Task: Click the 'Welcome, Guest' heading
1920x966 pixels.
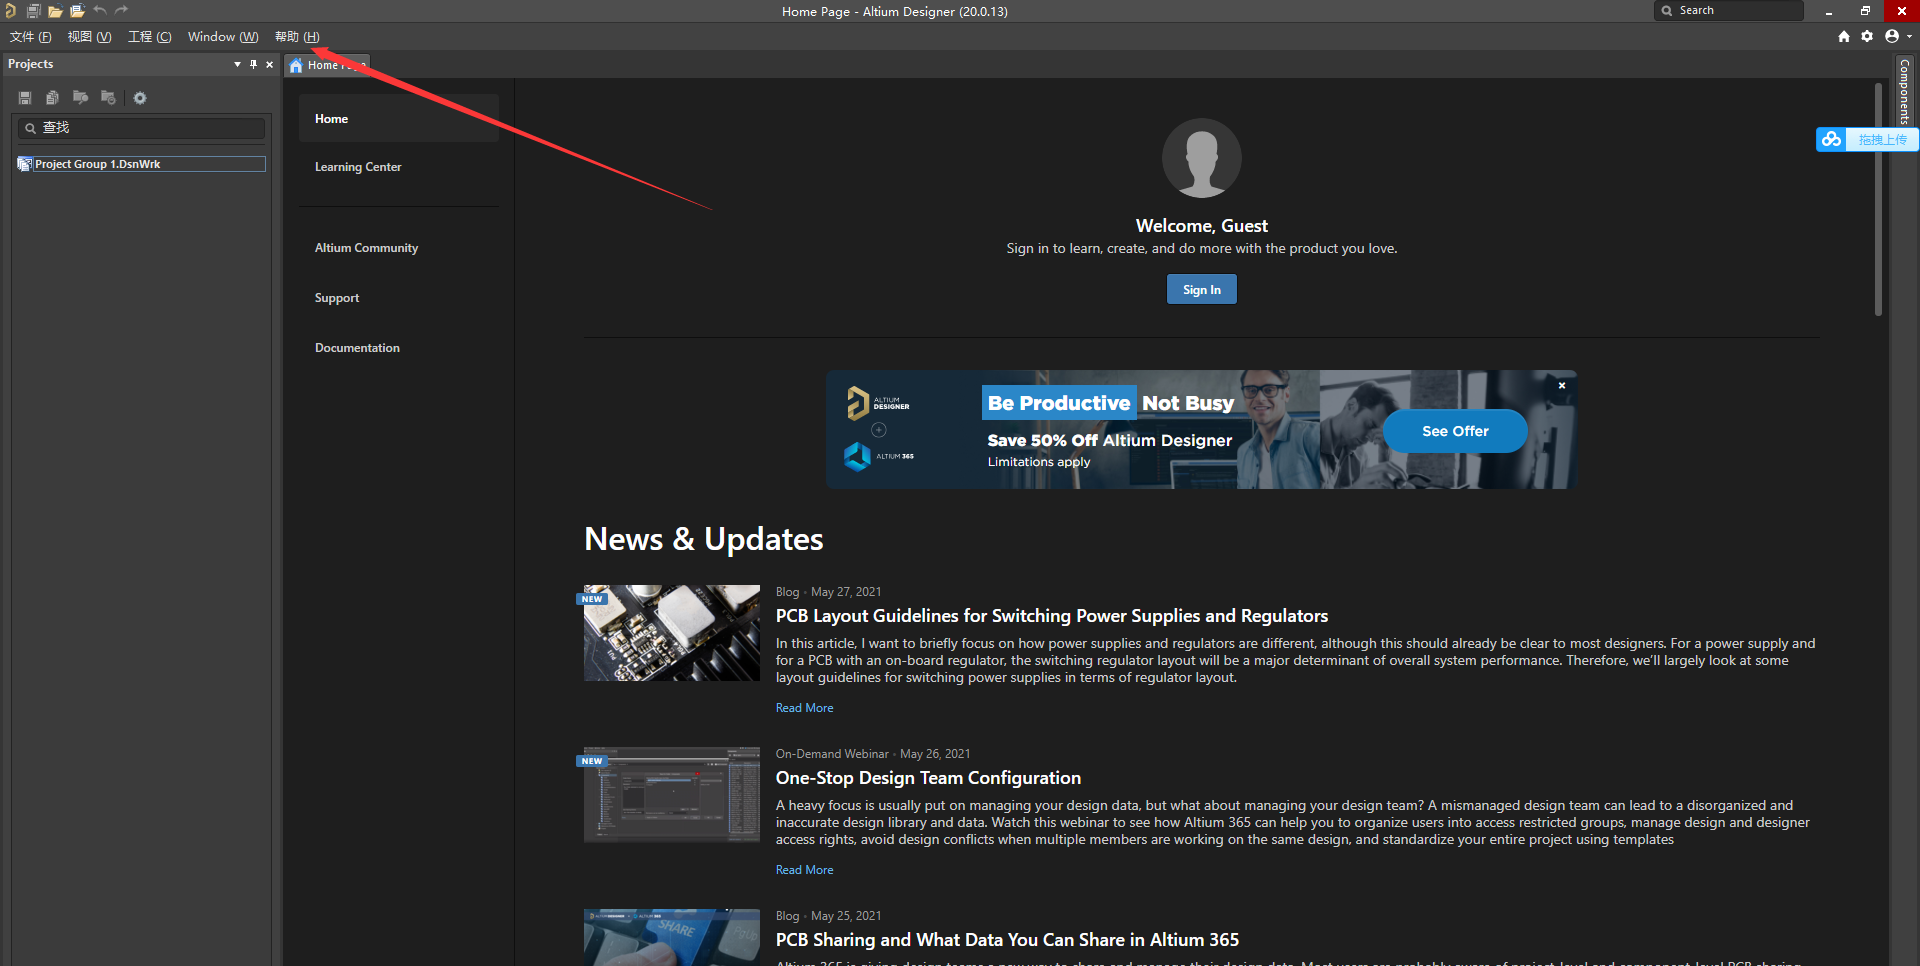Action: [x=1202, y=226]
